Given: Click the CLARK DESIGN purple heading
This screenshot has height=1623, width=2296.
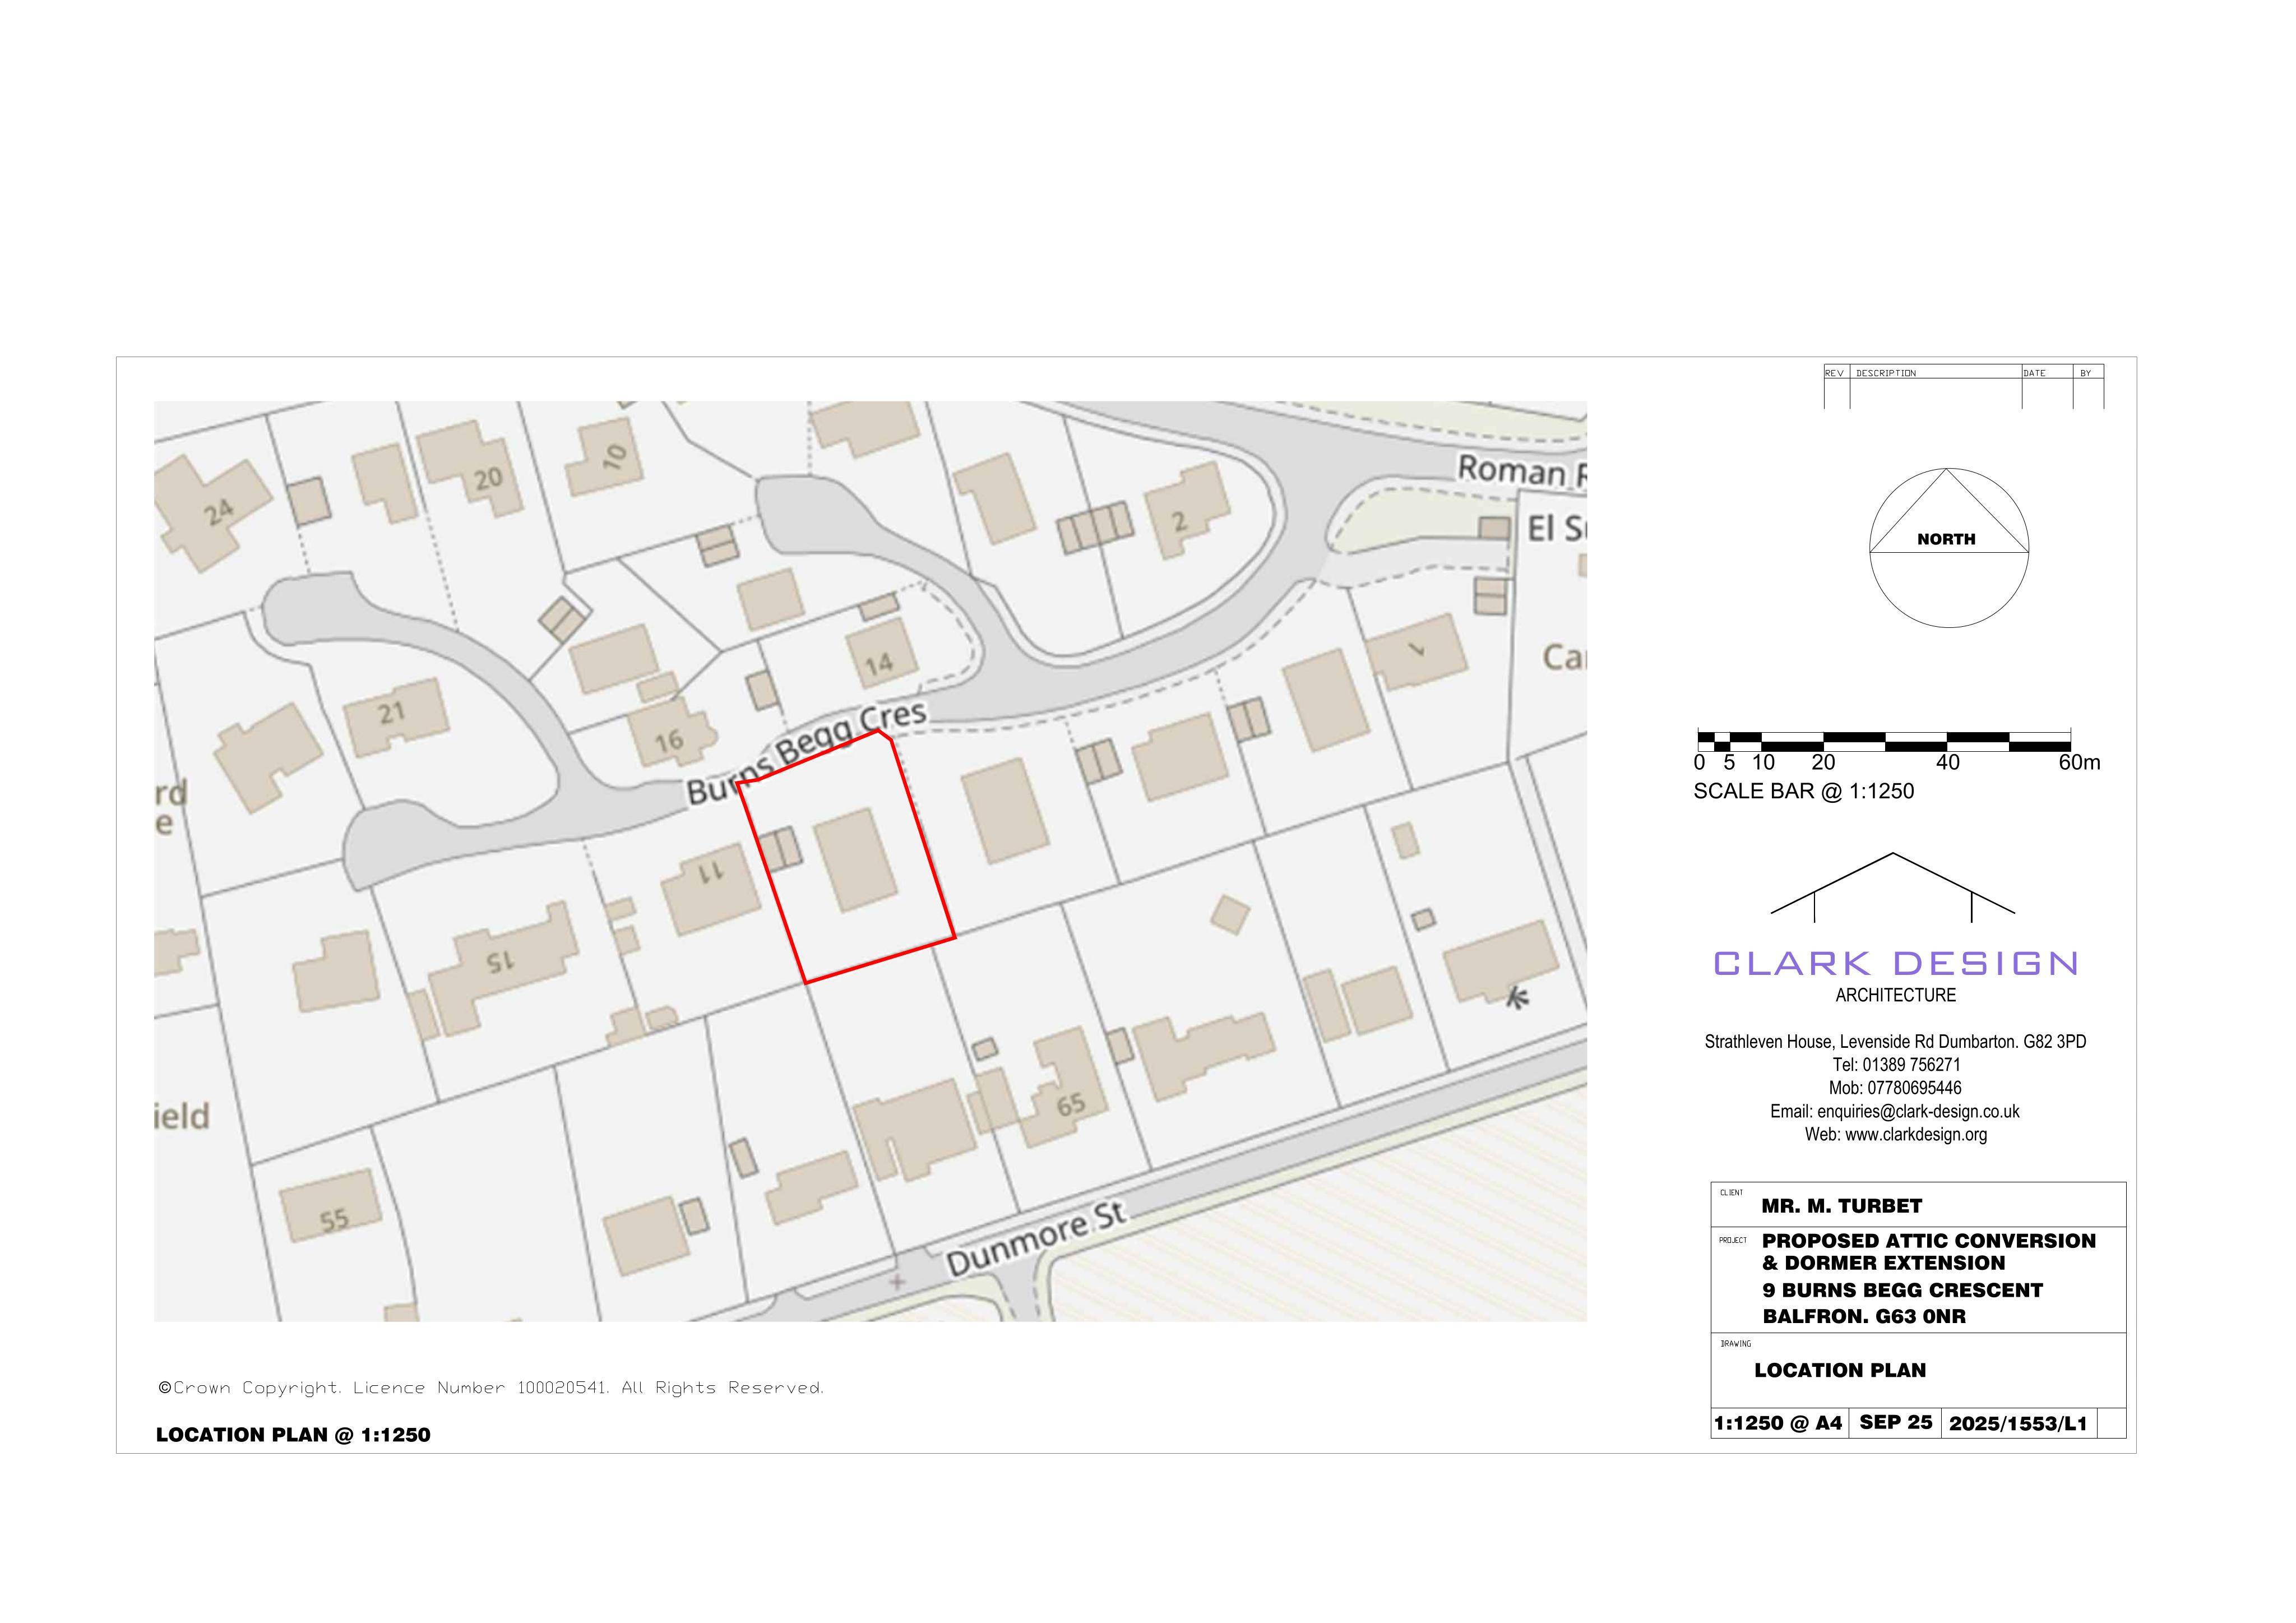Looking at the screenshot, I should click(x=1896, y=963).
